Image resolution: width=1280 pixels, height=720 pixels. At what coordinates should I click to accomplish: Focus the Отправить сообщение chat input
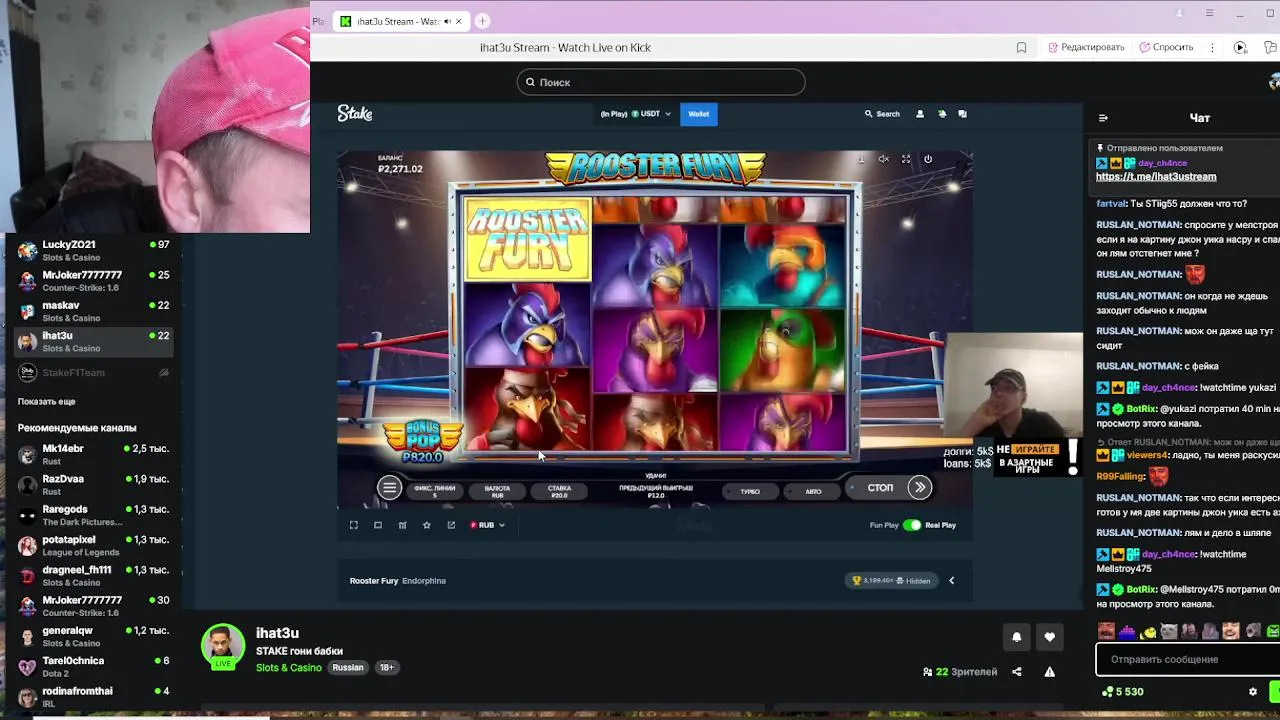coord(1188,659)
